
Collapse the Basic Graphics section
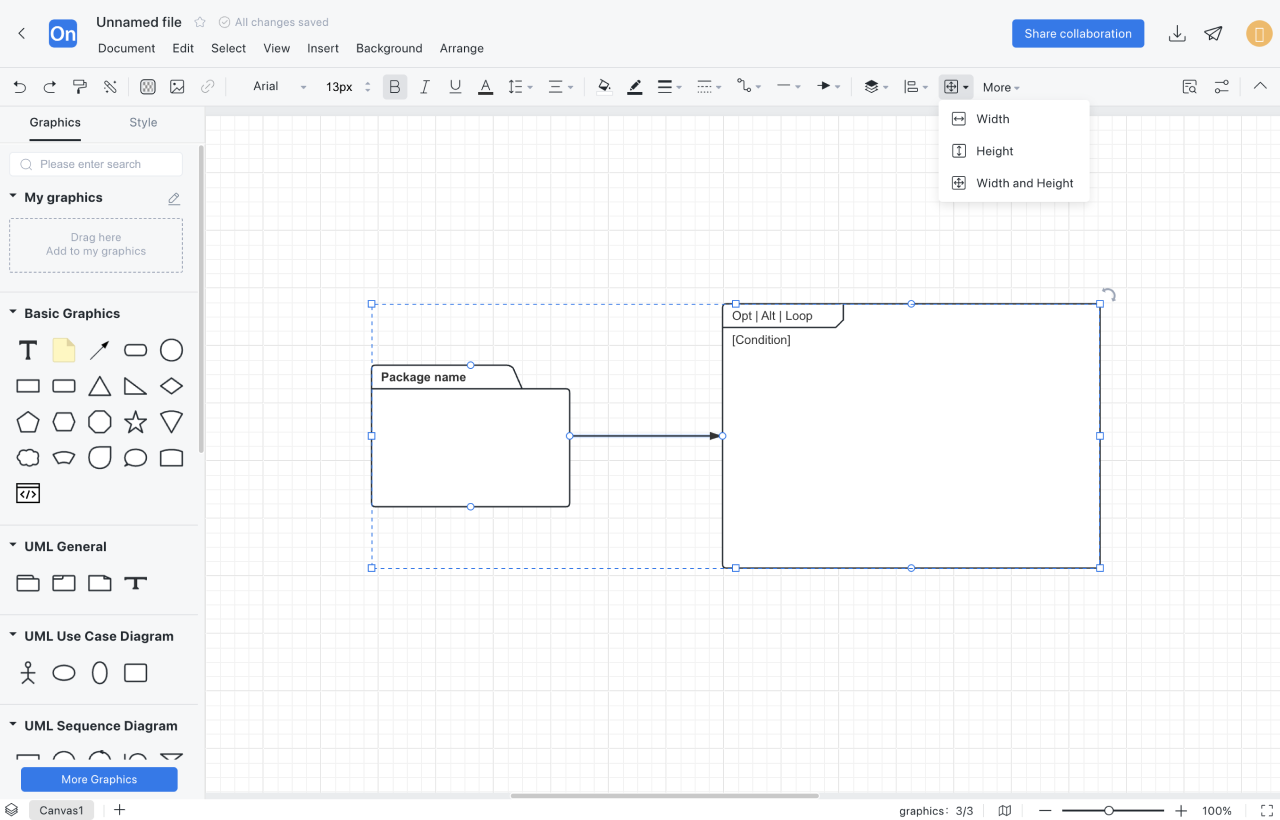point(13,313)
